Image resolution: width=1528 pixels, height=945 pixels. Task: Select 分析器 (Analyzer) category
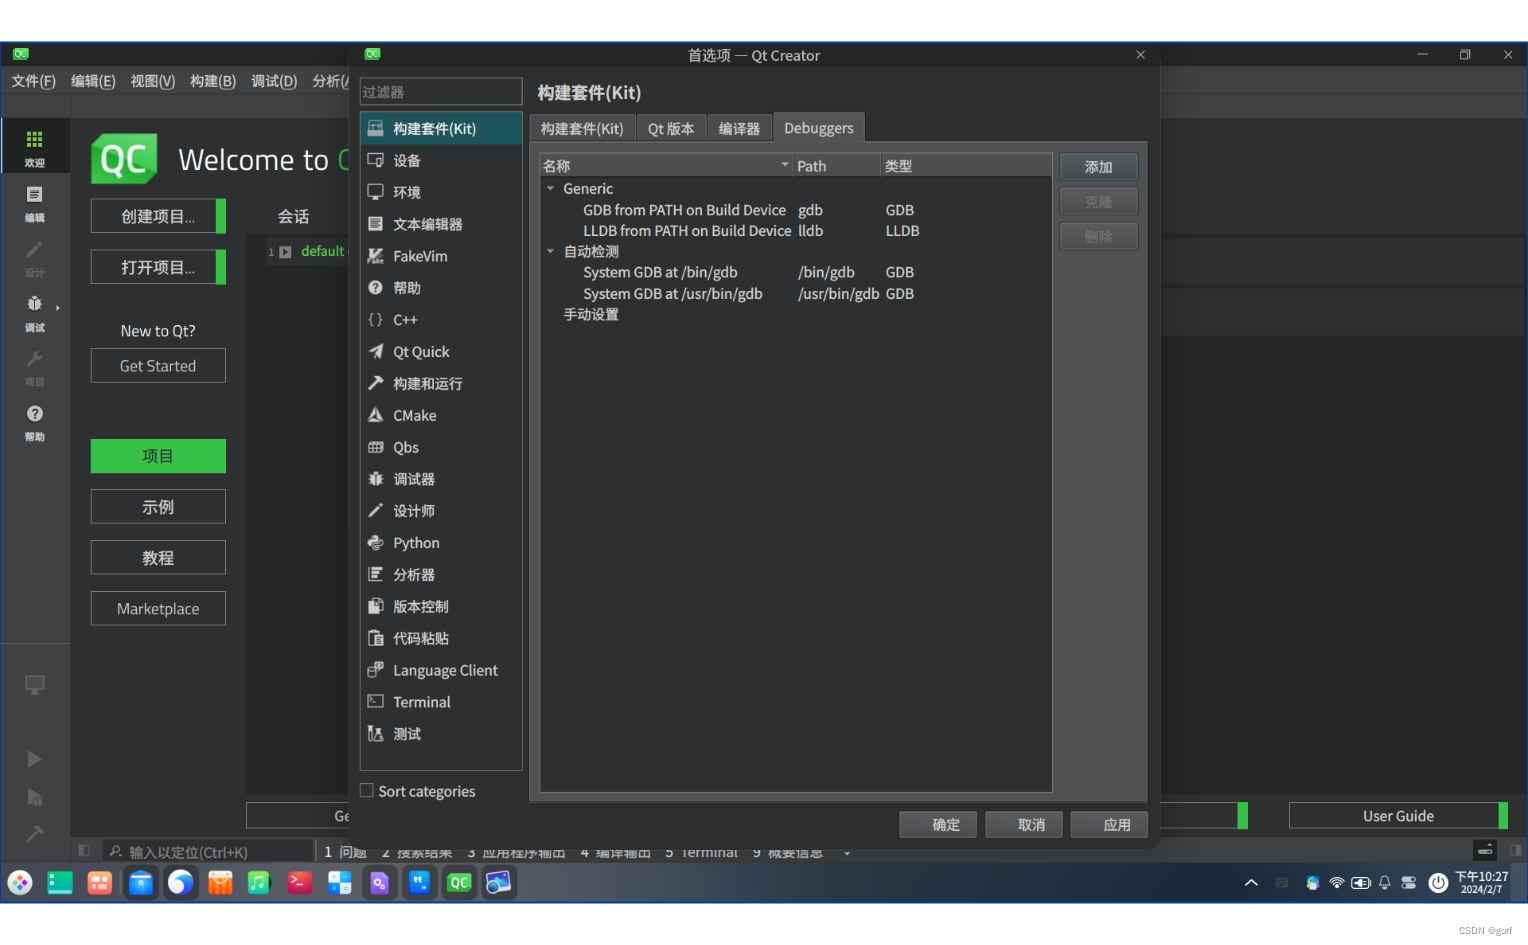pos(441,575)
